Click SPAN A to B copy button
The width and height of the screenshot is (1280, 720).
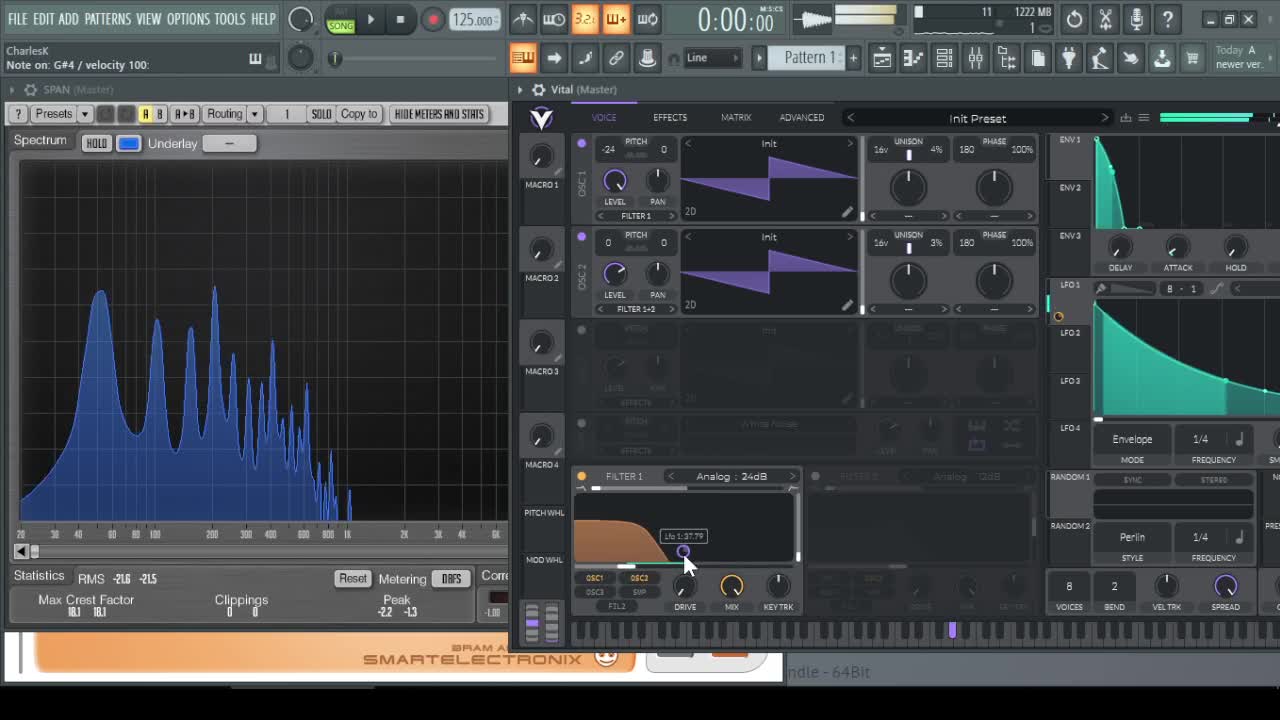click(x=185, y=114)
